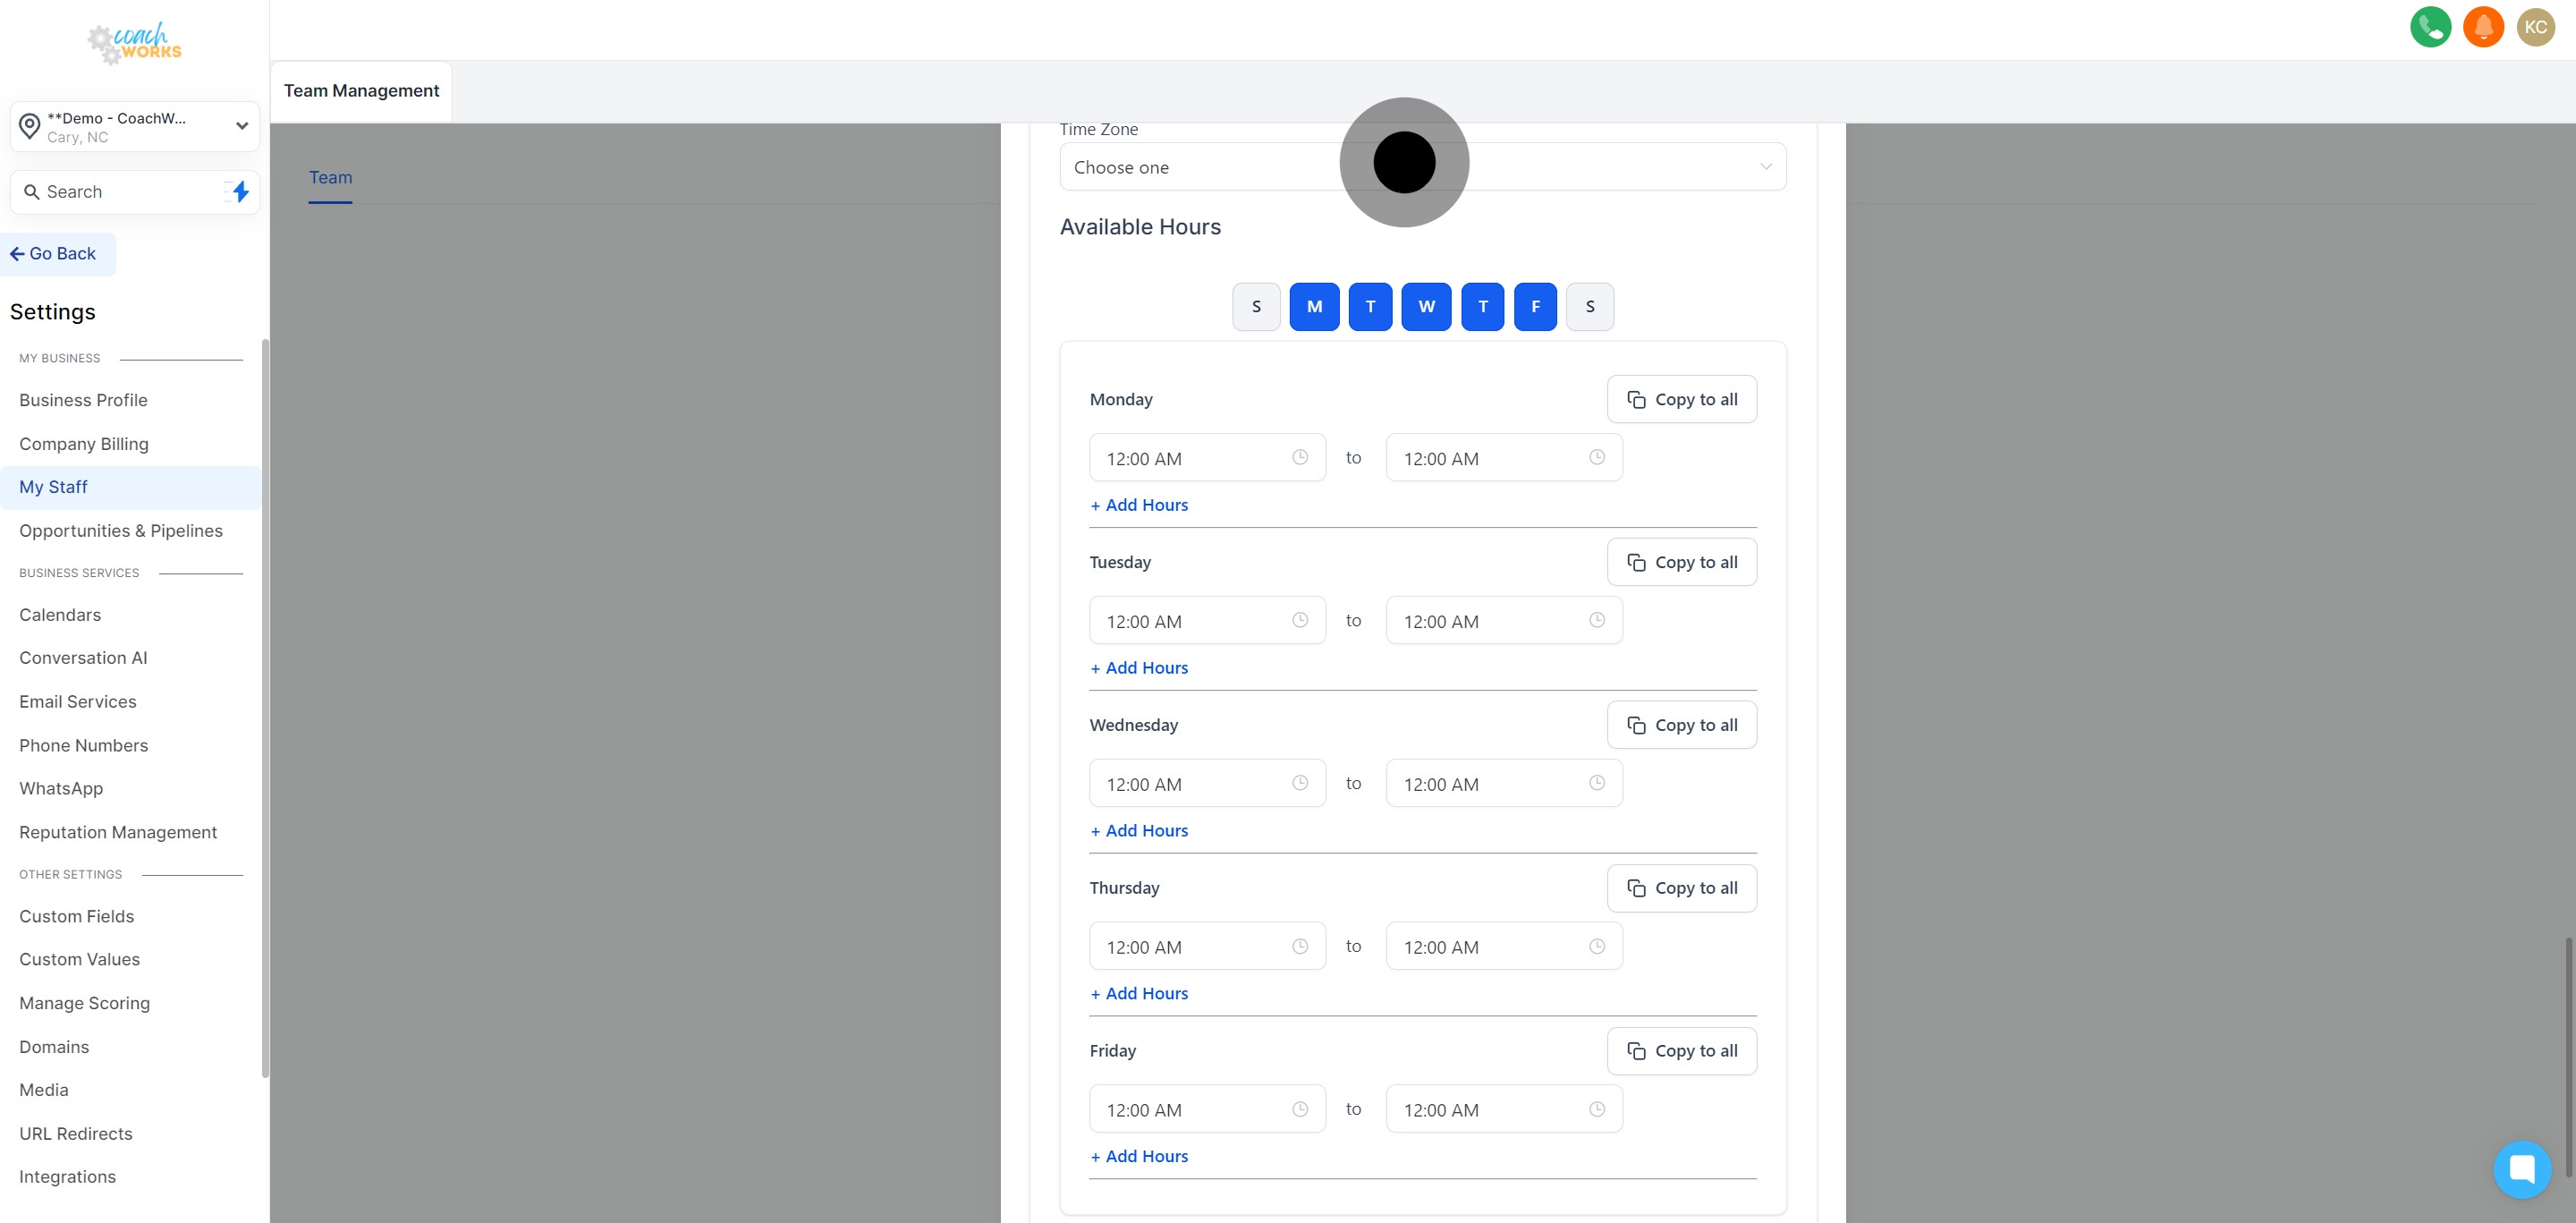Disable Monday day toggle
Screen dimensions: 2576x1223
(1314, 307)
